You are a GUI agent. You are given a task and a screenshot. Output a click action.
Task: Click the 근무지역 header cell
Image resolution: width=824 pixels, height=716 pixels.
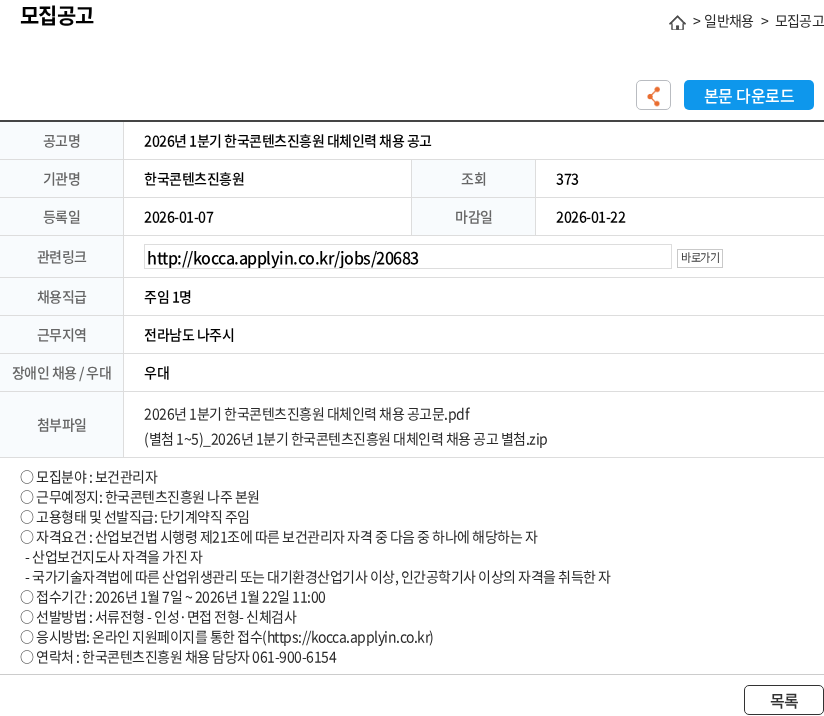[x=61, y=335]
